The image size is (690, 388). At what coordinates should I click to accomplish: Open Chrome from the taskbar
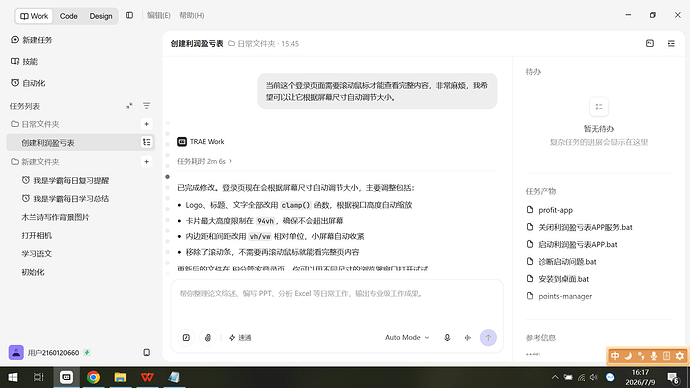93,377
